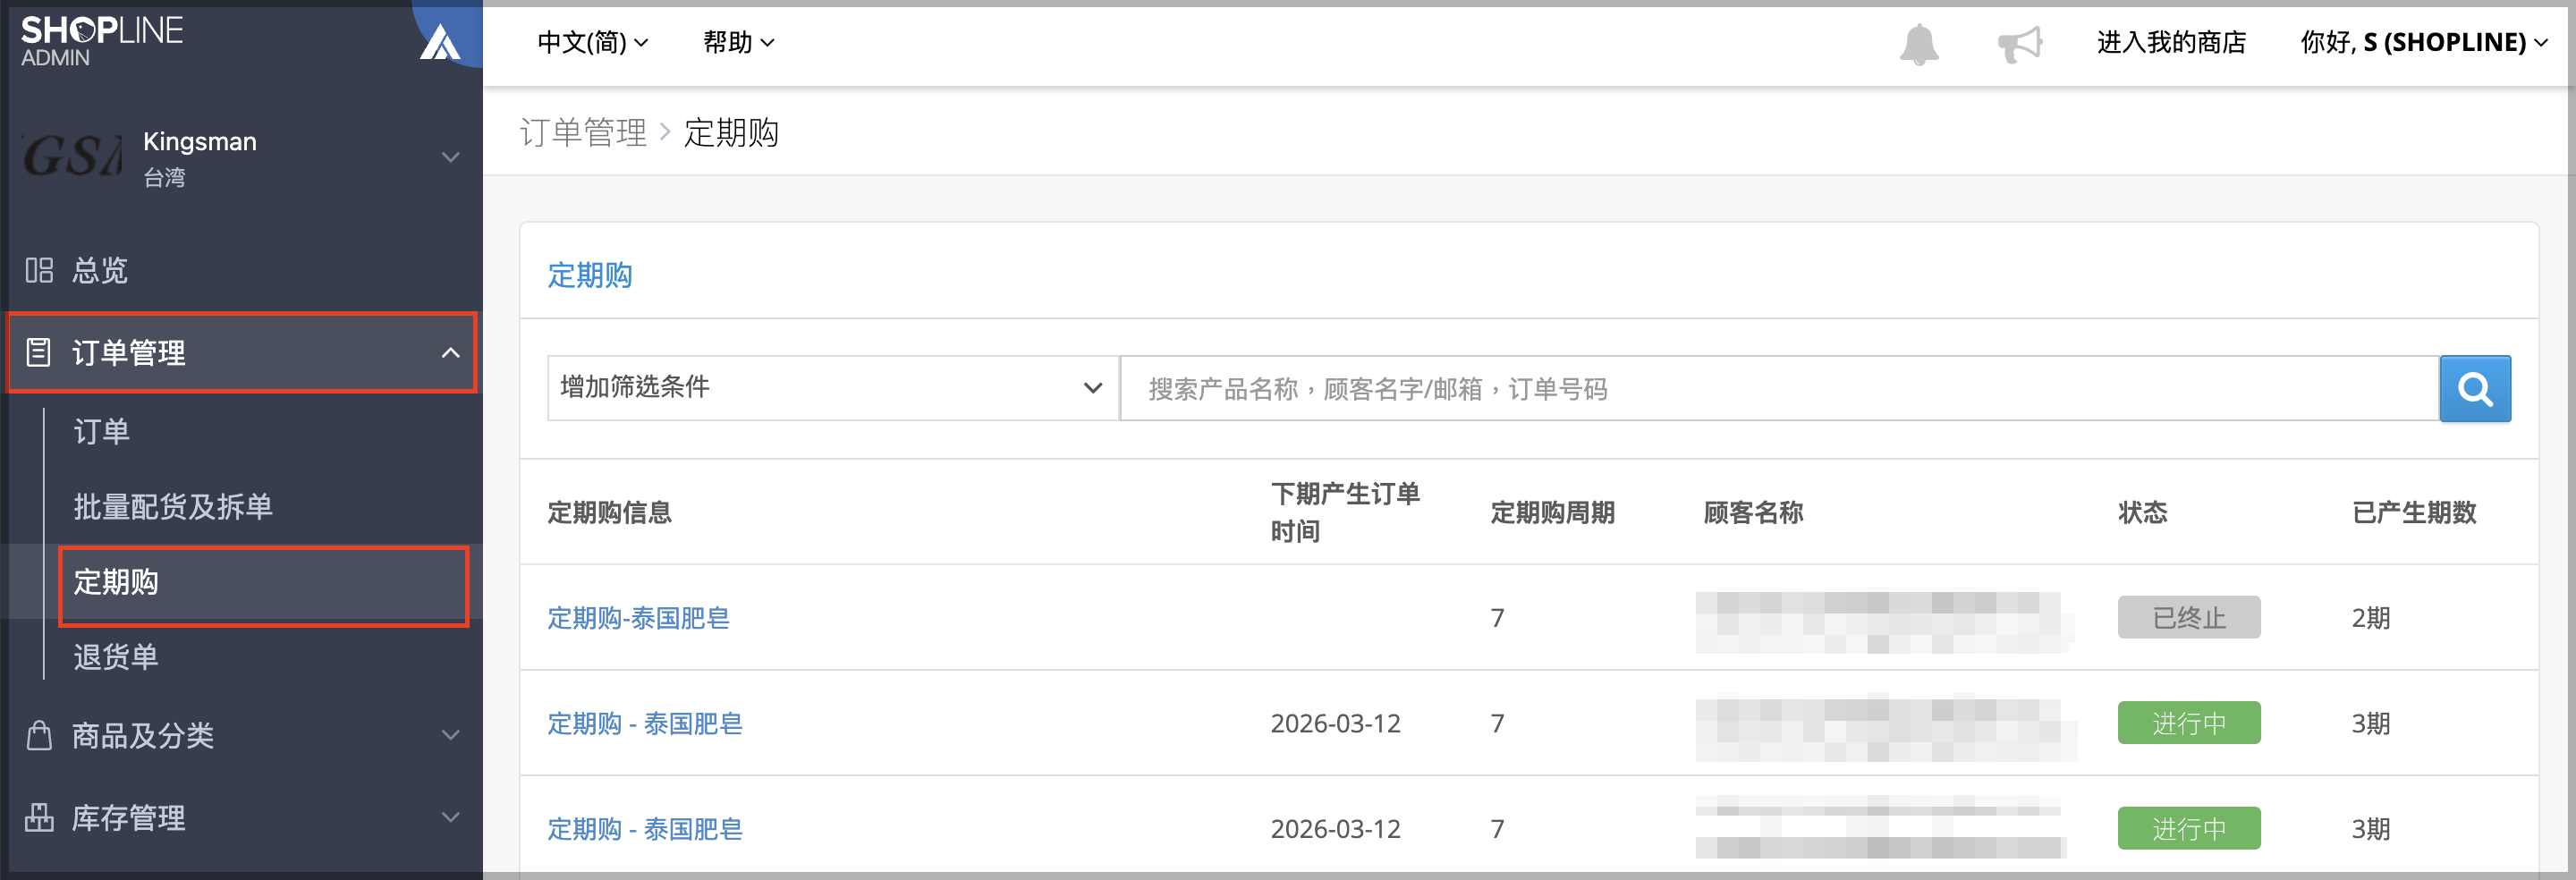Open the 订单 submenu item
The image size is (2576, 880).
click(102, 431)
